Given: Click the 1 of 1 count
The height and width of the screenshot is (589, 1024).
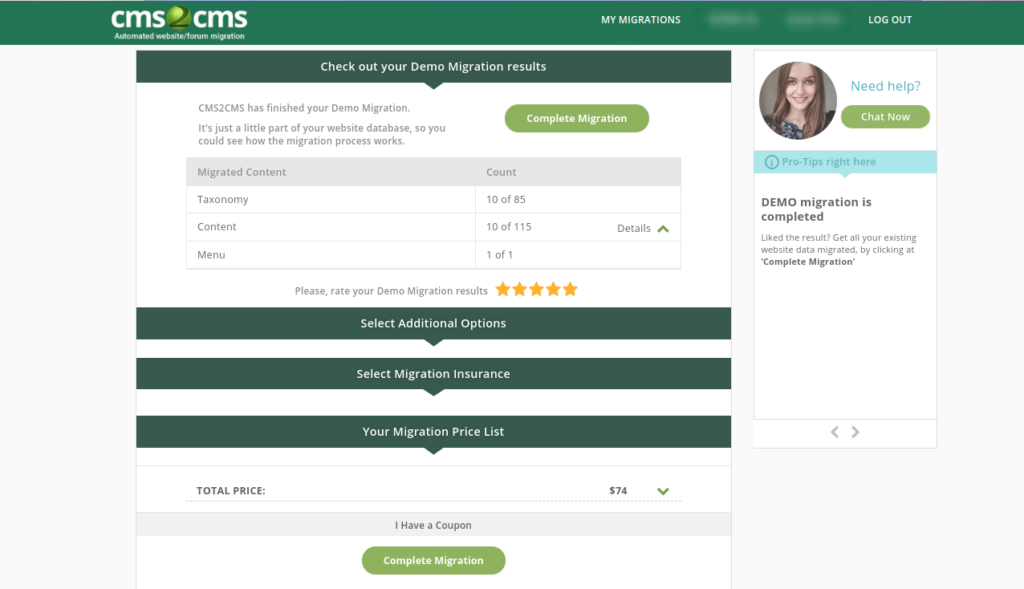Looking at the screenshot, I should [500, 255].
